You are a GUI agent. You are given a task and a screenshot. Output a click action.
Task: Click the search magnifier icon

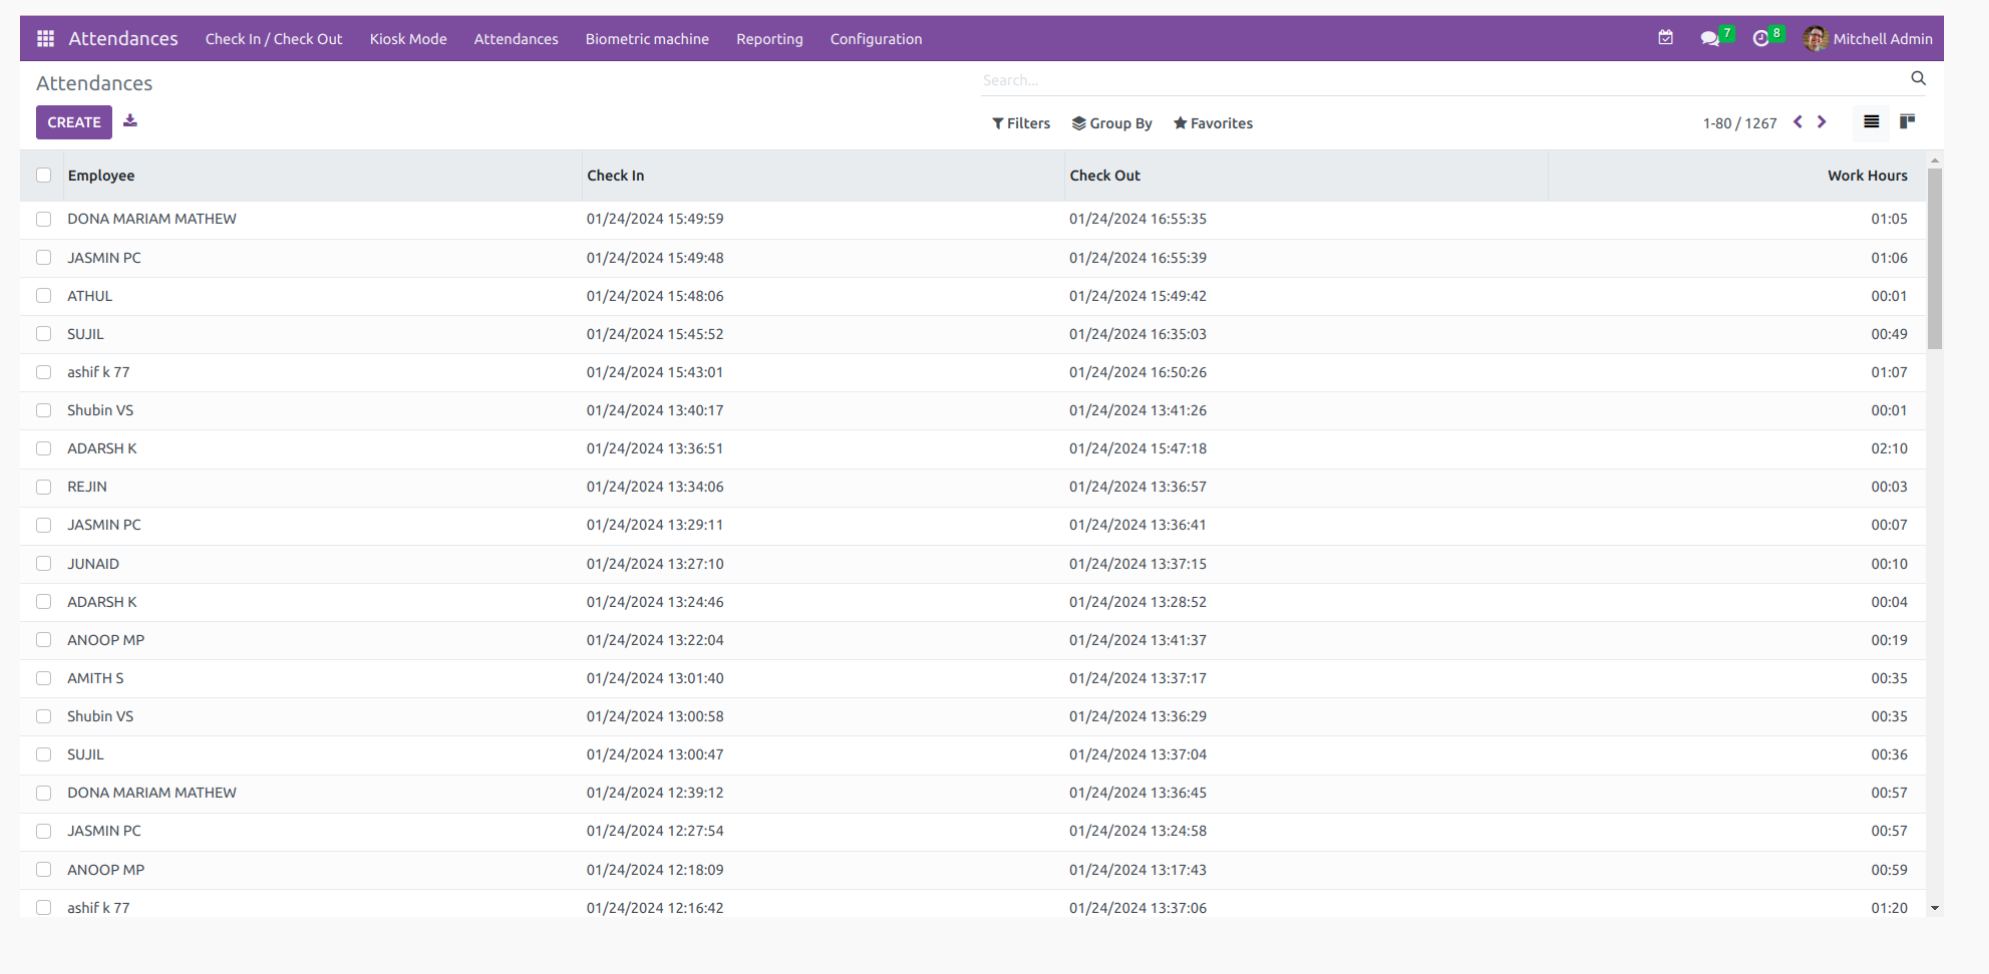(x=1918, y=78)
